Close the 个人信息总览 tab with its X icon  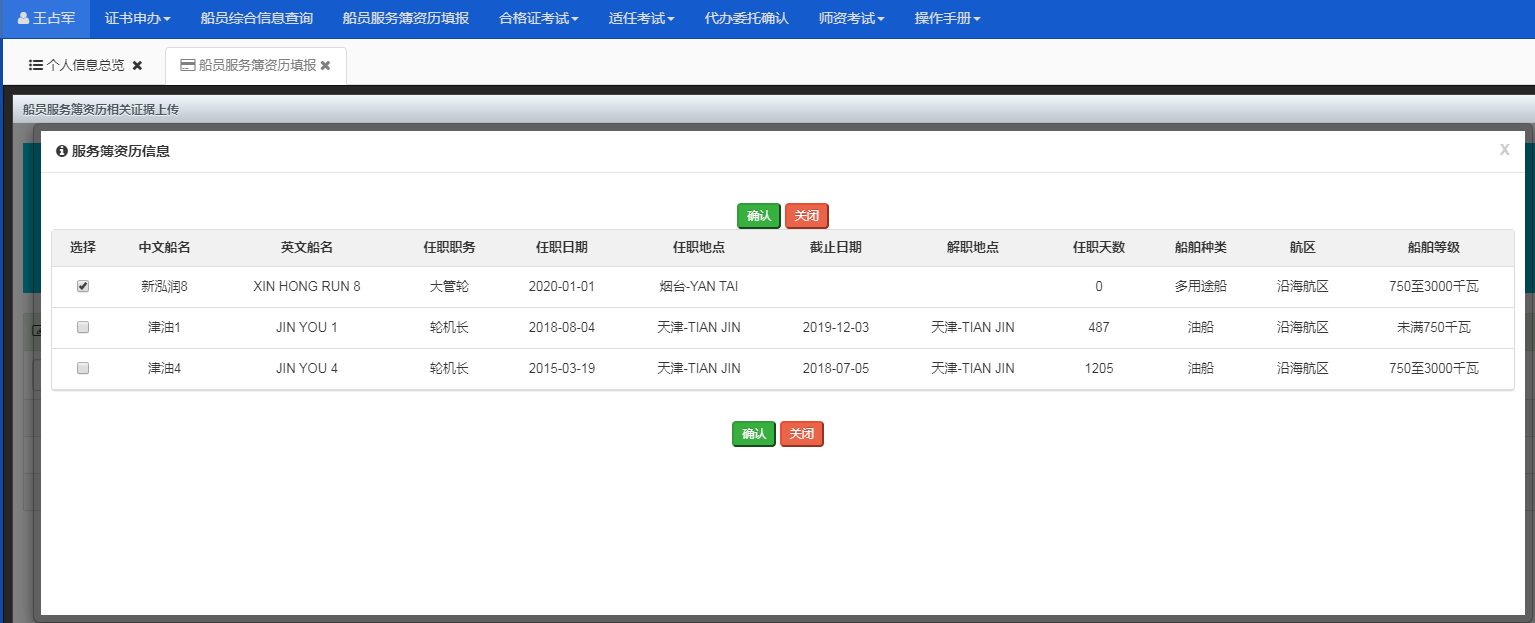(138, 65)
